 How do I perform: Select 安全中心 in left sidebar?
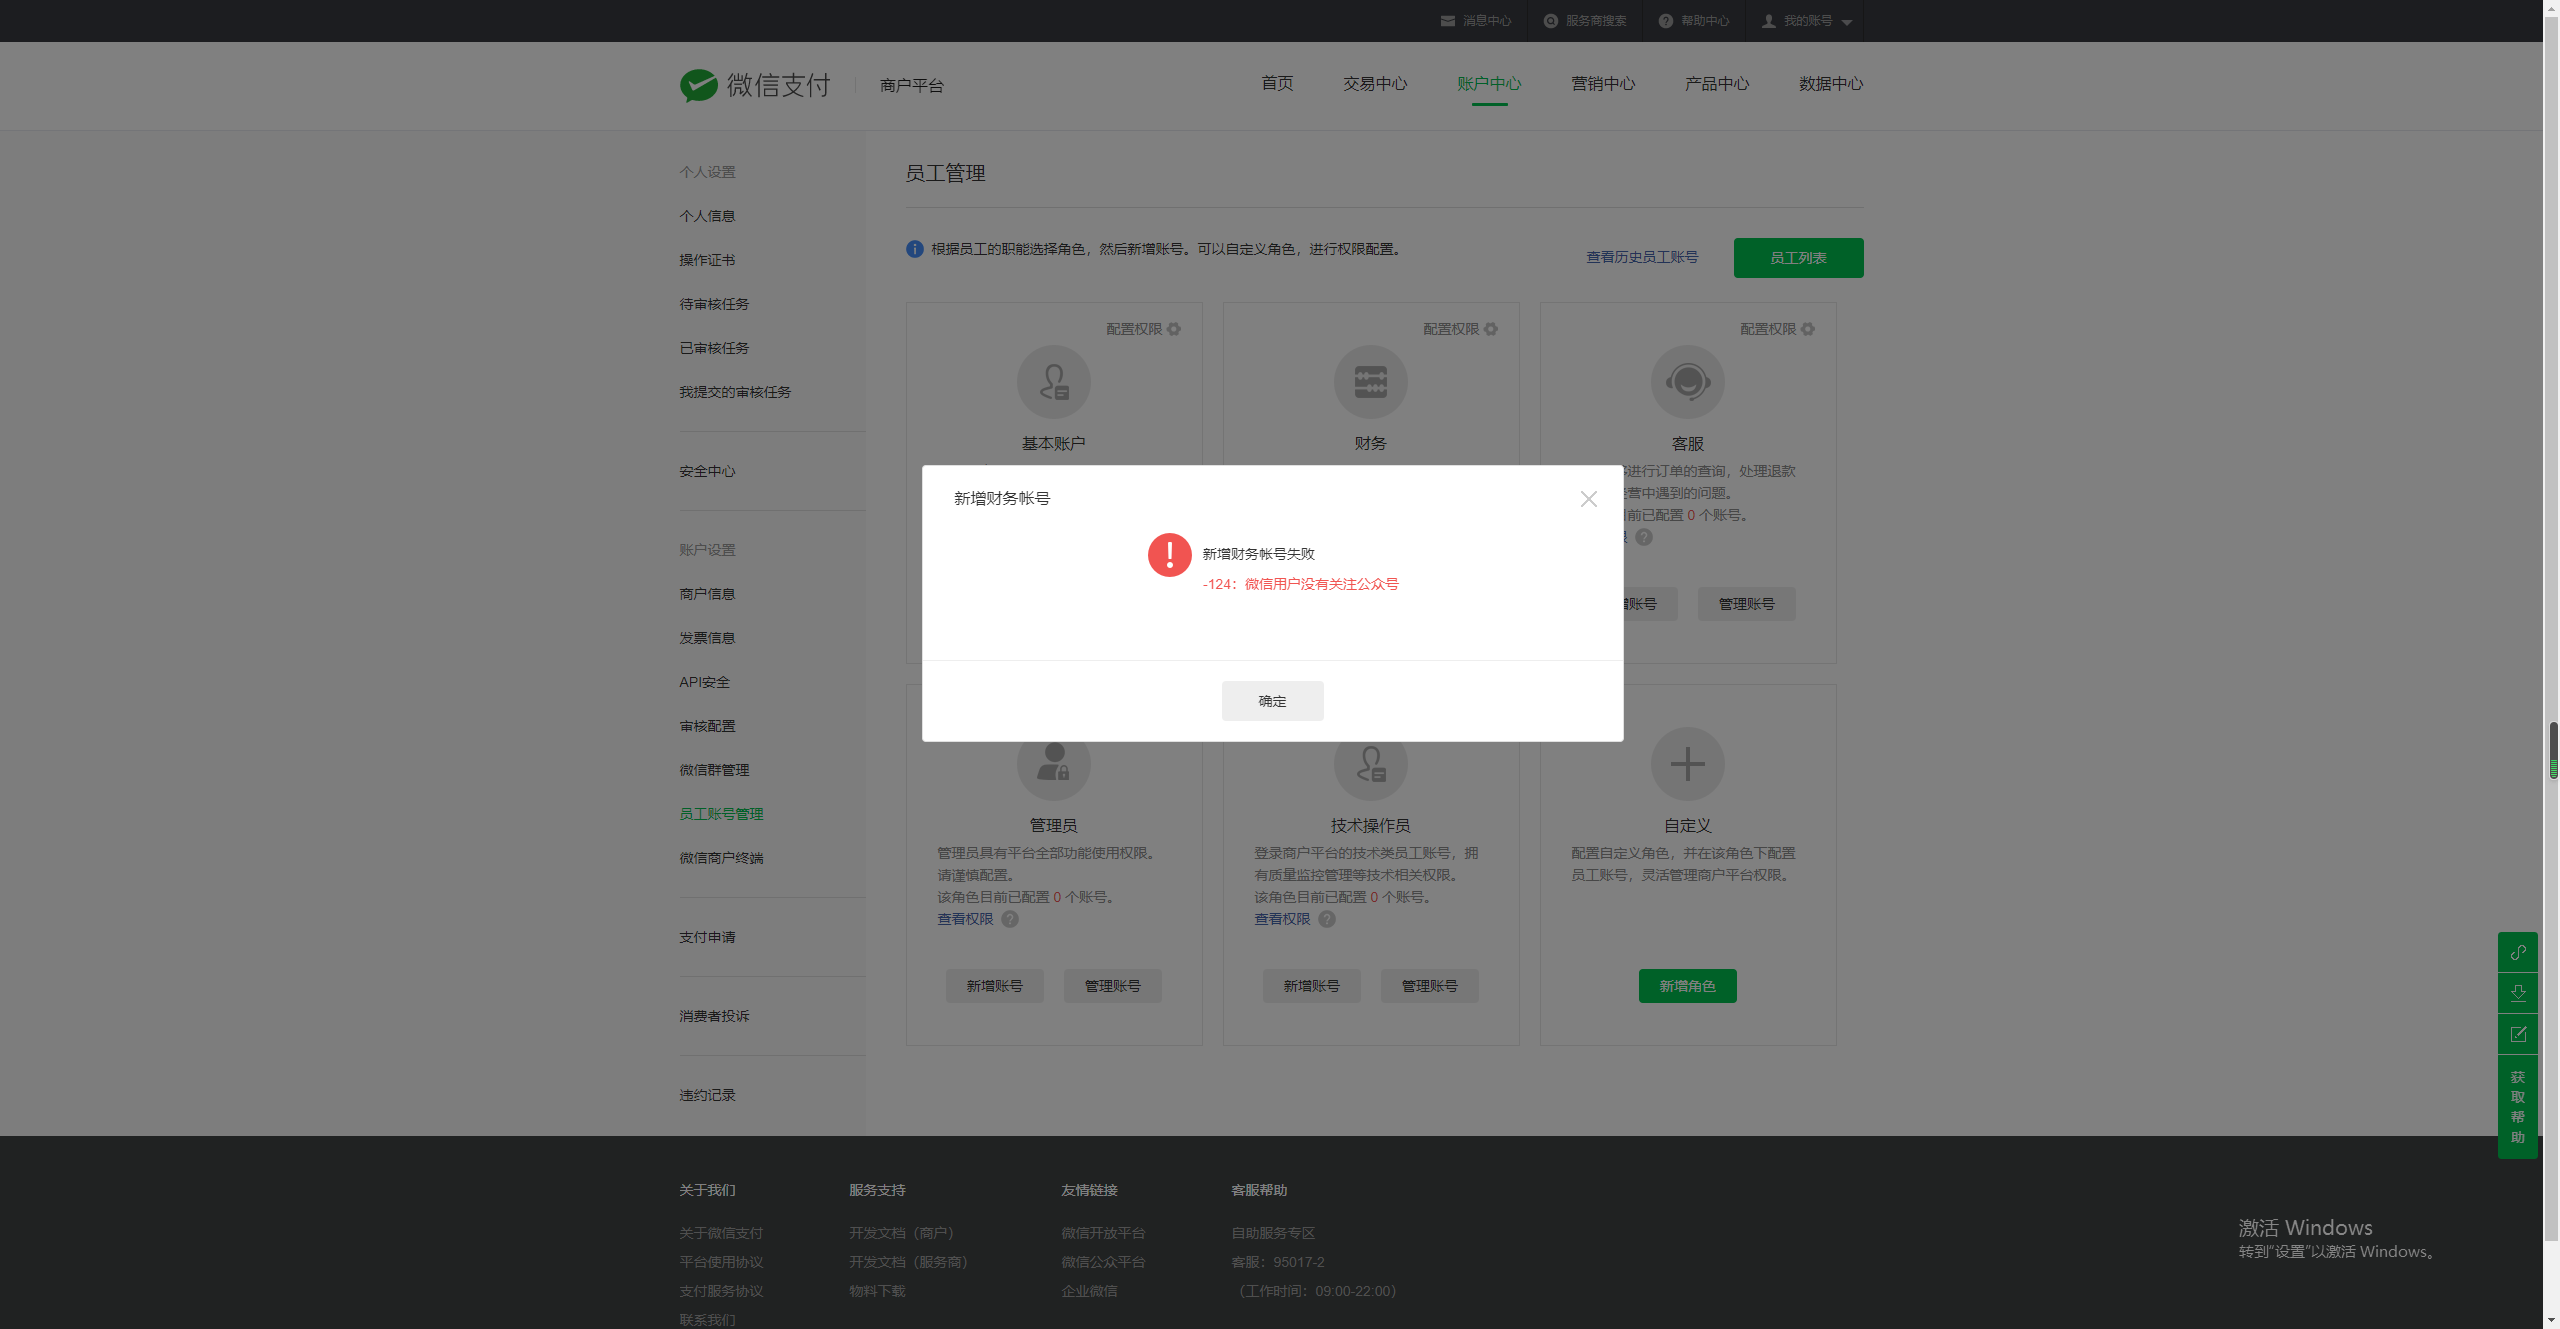tap(707, 471)
